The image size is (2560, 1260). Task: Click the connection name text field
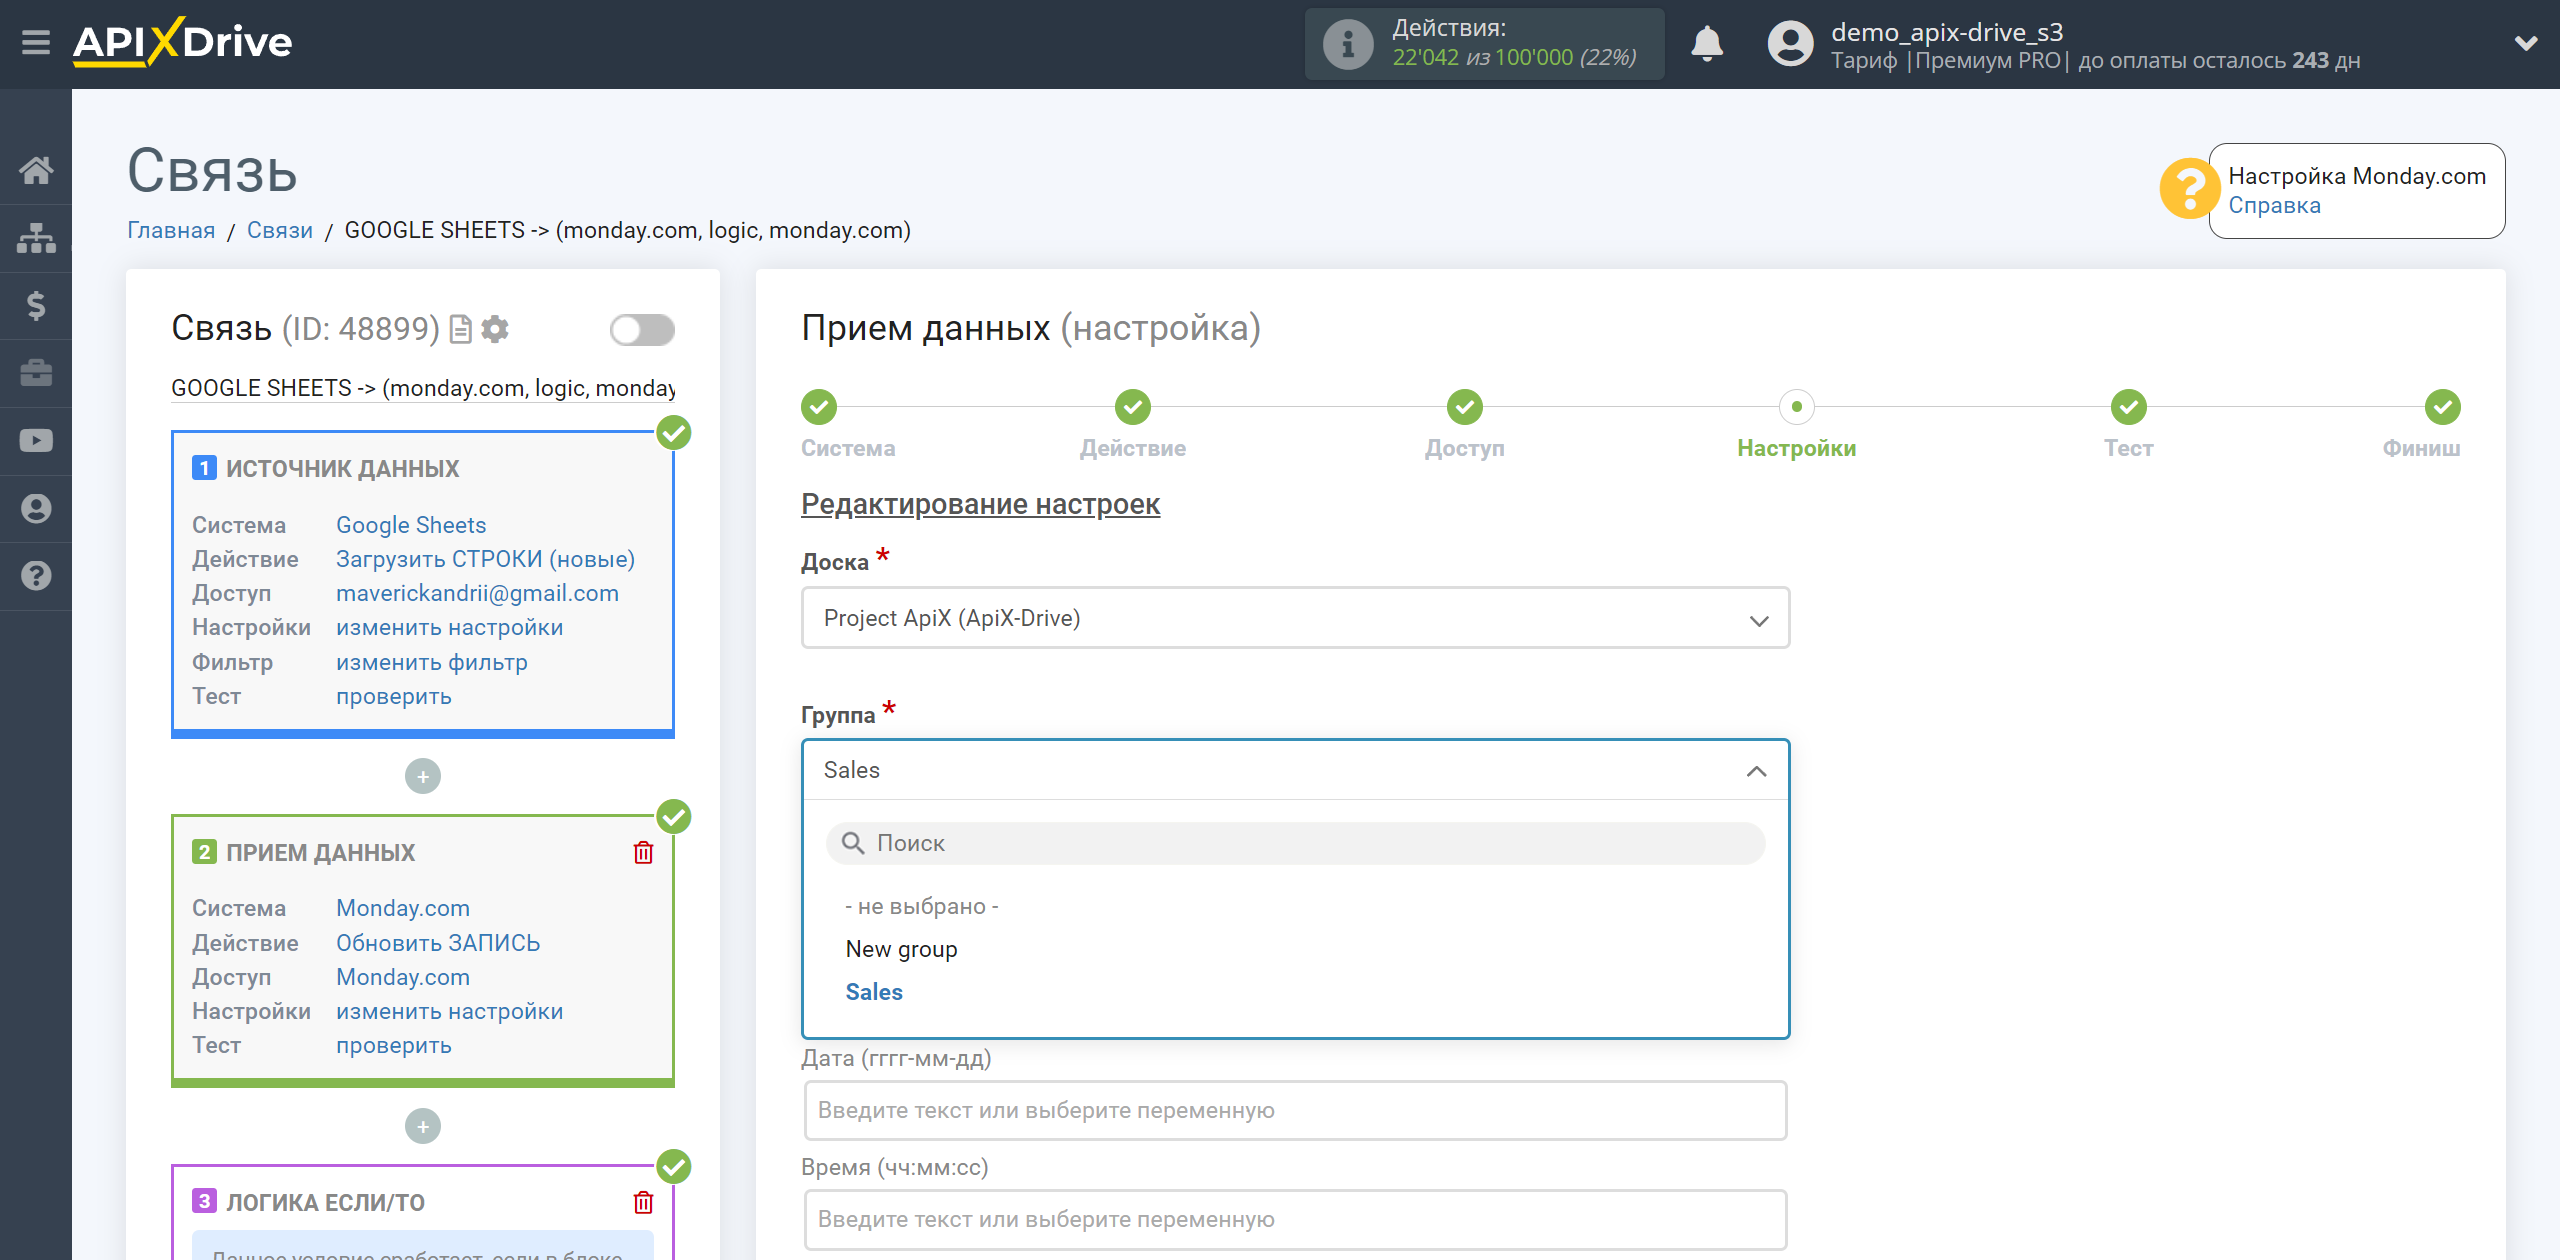(423, 388)
